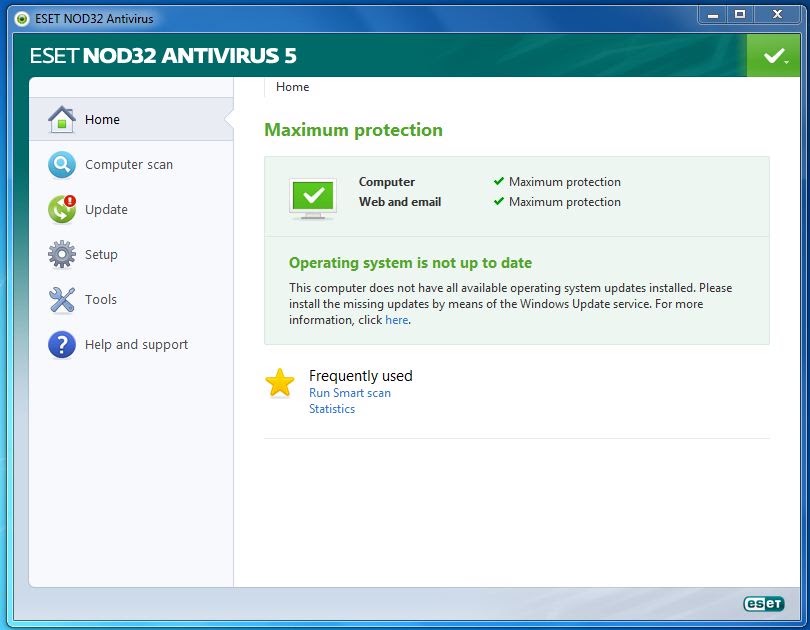Click the ESET logo at bottom right
The image size is (810, 630).
click(x=764, y=603)
